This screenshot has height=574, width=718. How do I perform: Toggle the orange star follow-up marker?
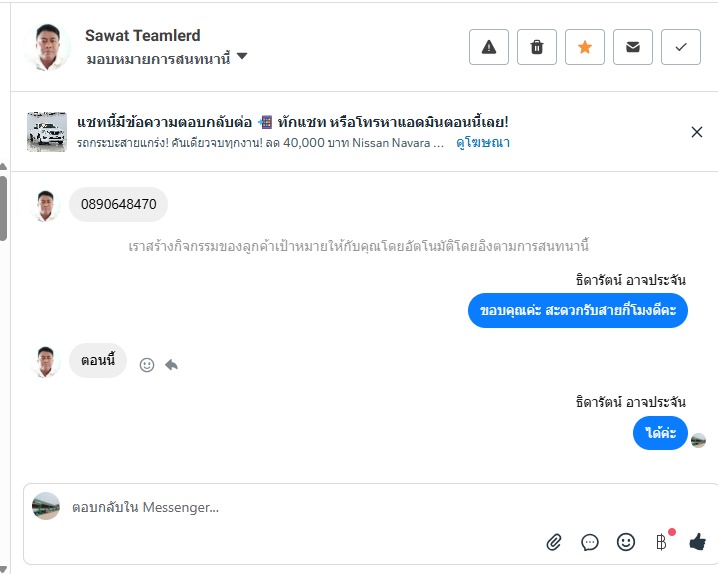pyautogui.click(x=585, y=47)
